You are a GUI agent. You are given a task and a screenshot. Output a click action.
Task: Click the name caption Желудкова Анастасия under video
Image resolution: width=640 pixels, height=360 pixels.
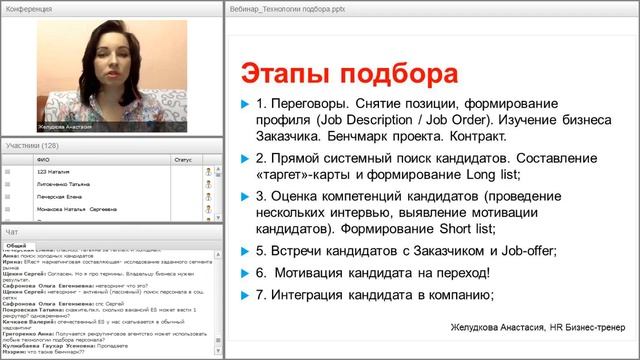65,127
